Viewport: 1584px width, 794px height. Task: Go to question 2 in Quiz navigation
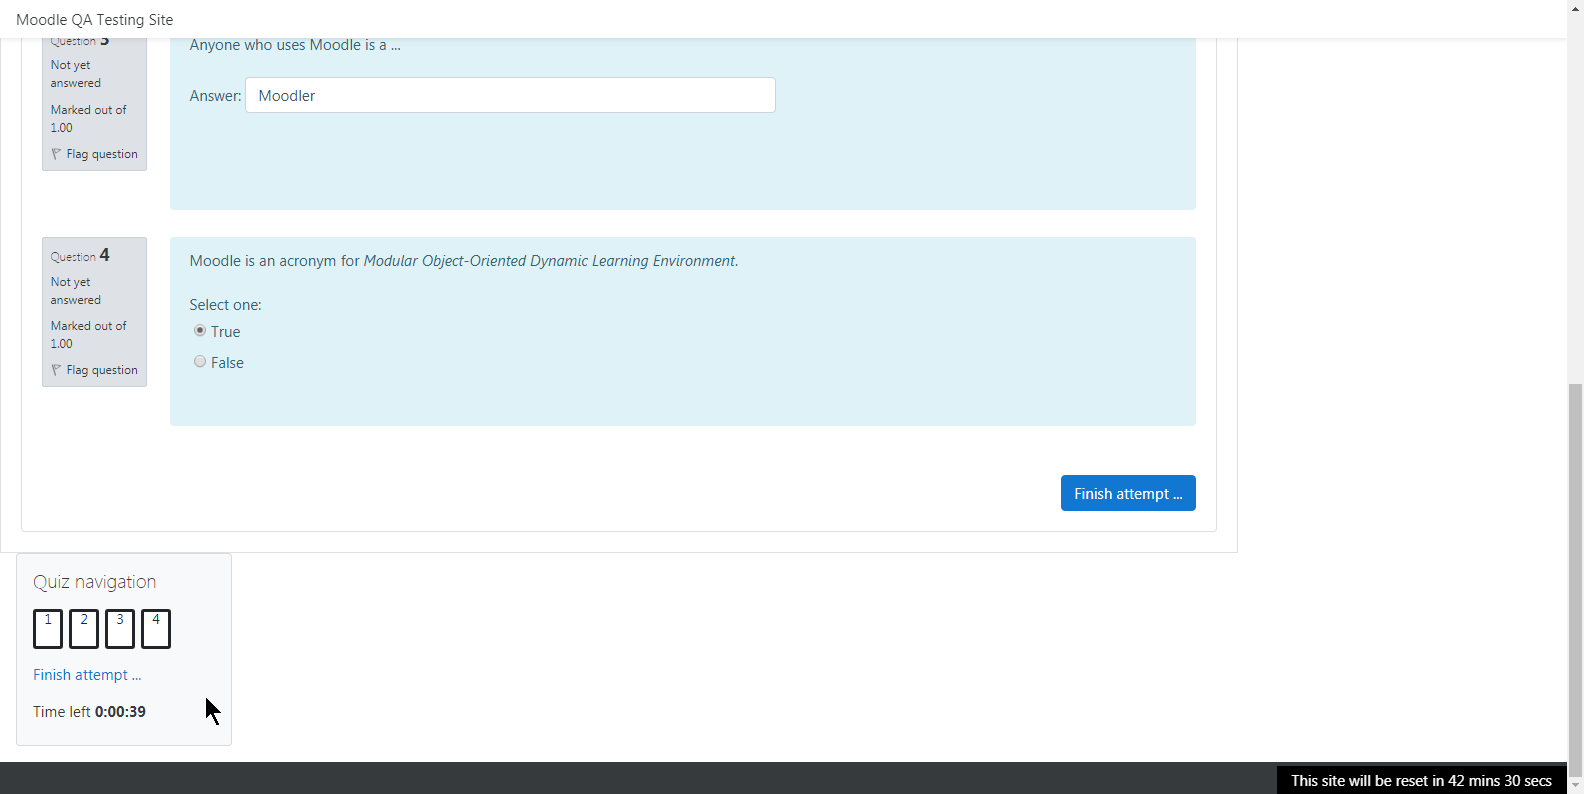(84, 629)
